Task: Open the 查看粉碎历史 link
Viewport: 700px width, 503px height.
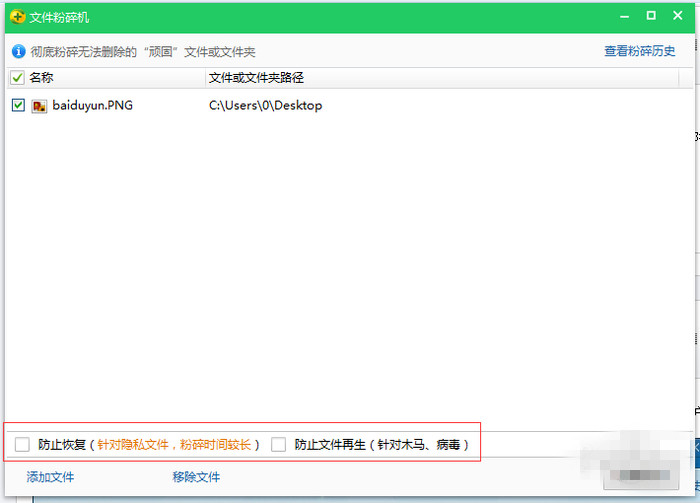Action: coord(639,51)
